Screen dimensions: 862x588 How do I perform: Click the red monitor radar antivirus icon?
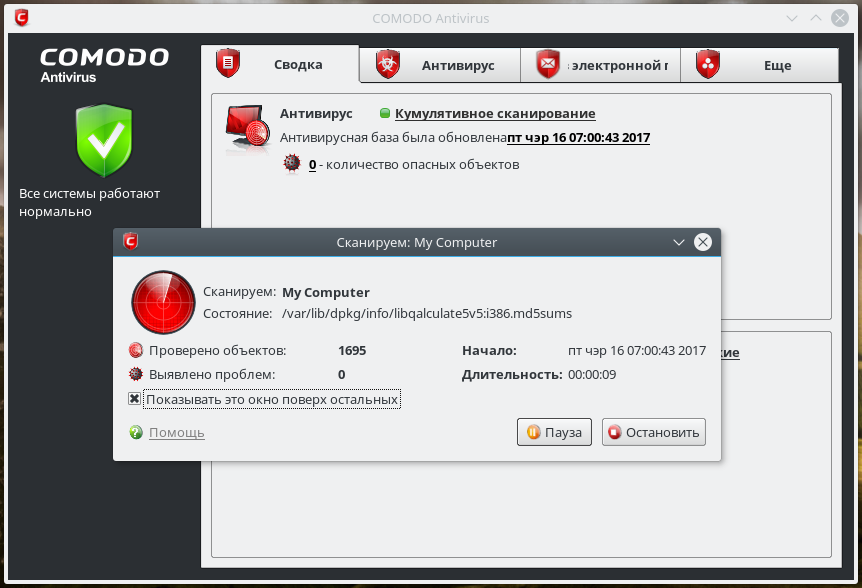tap(248, 125)
